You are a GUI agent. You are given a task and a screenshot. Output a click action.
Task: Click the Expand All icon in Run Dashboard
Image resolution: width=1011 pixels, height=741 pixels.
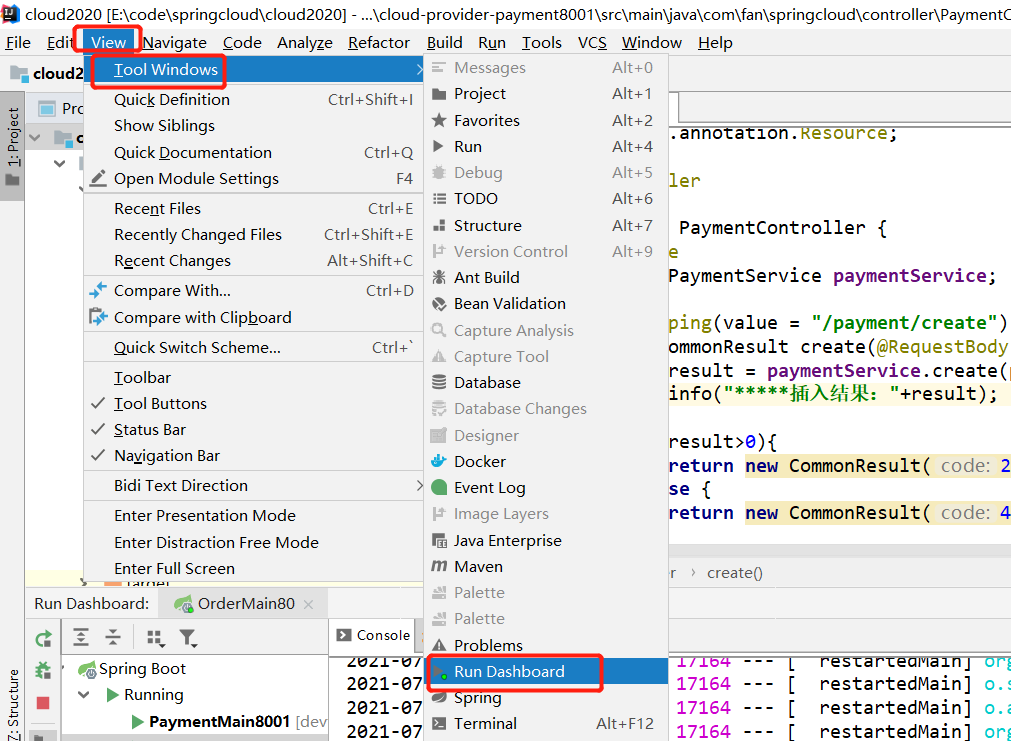81,637
